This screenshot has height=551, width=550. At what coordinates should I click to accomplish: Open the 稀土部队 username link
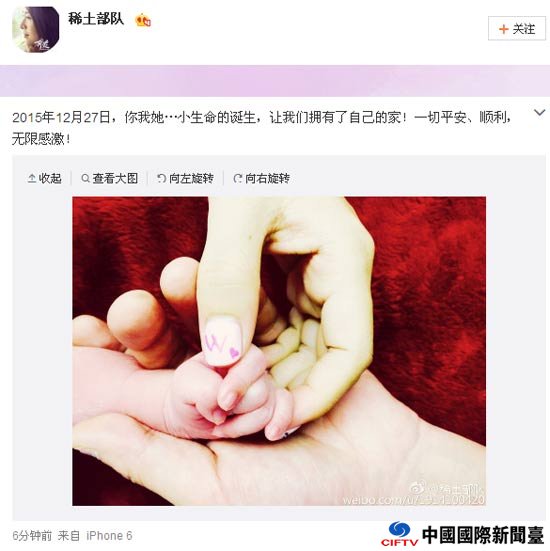click(96, 18)
